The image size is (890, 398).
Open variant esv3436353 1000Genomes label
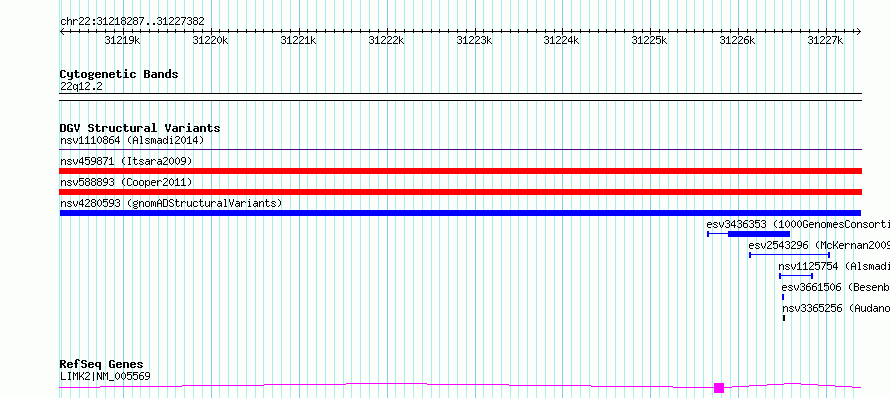[797, 224]
